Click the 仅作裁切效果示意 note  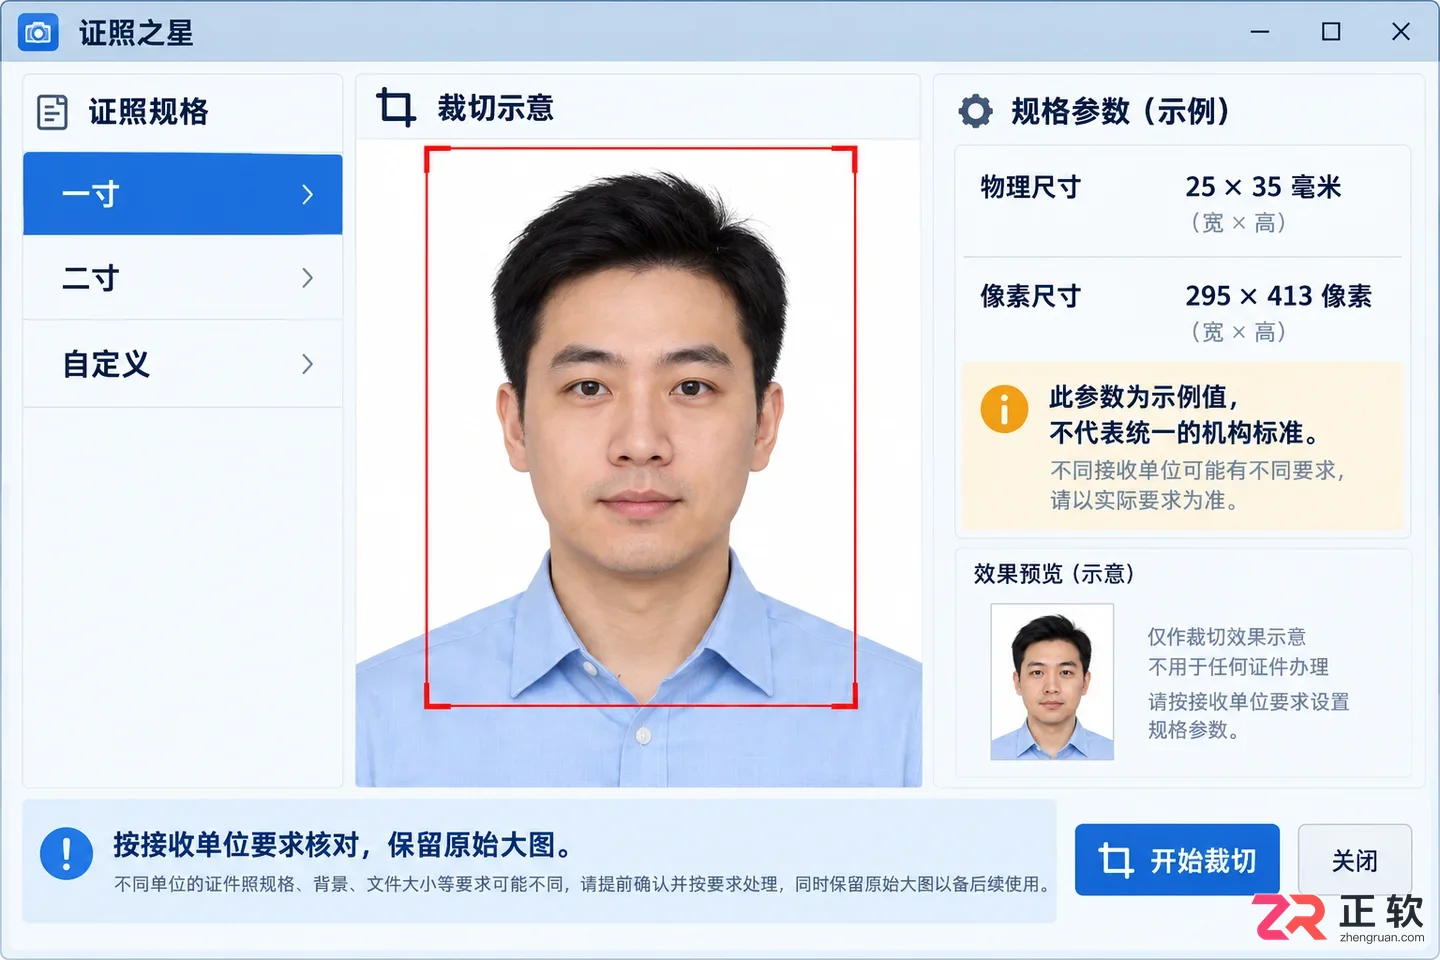pos(1227,637)
